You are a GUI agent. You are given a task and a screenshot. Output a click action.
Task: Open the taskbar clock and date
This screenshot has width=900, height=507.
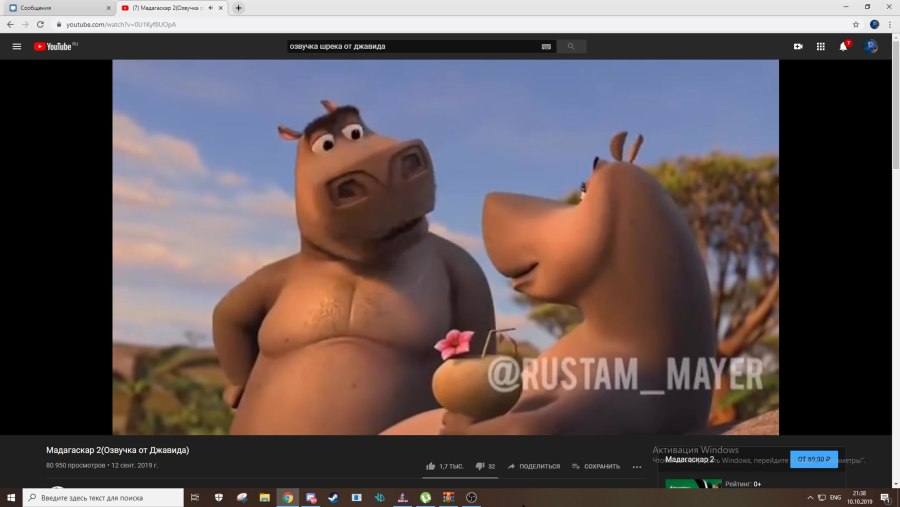pyautogui.click(x=859, y=497)
